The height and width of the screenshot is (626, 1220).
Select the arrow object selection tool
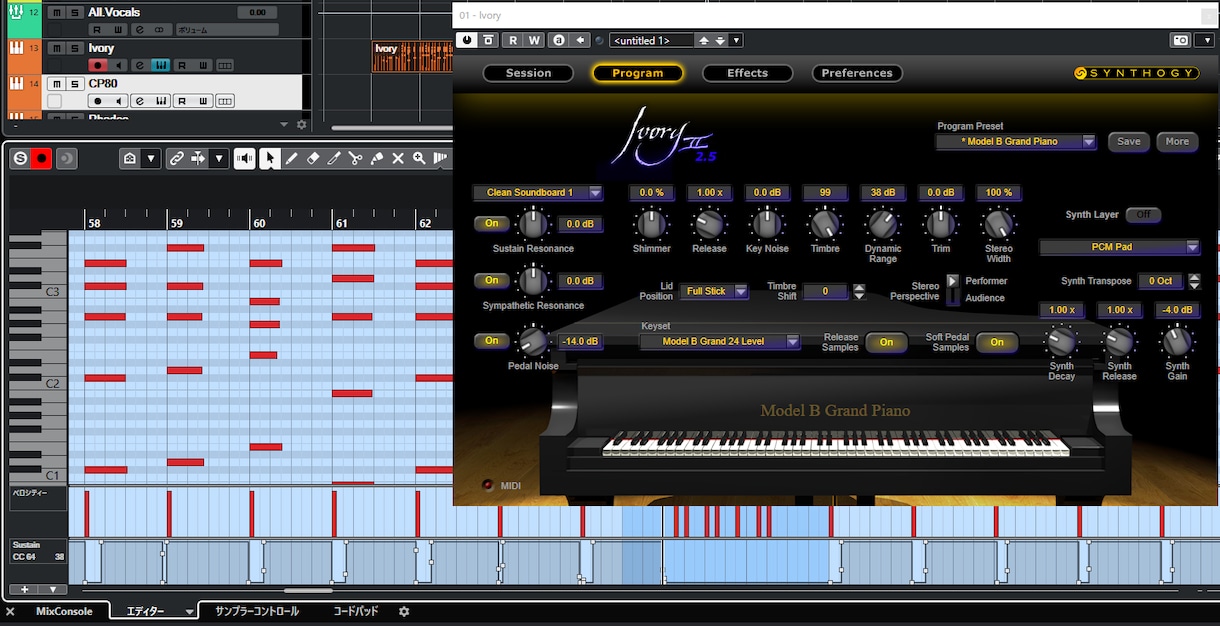tap(270, 158)
